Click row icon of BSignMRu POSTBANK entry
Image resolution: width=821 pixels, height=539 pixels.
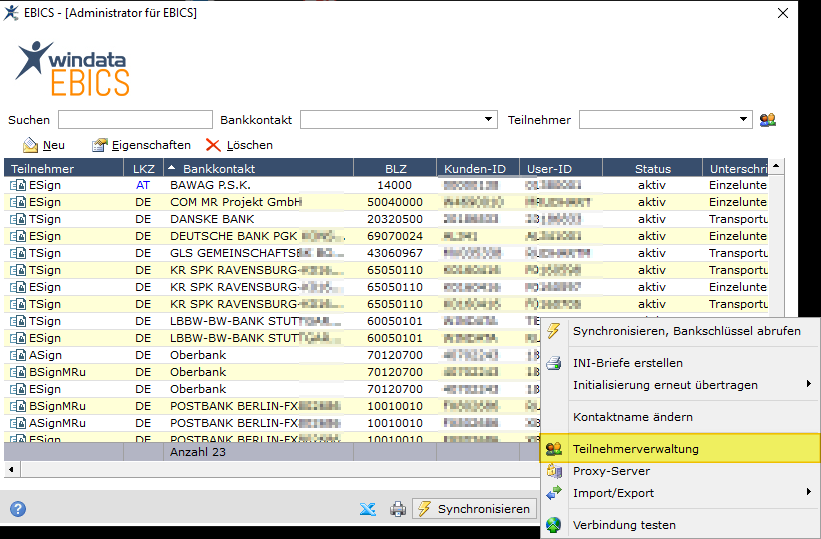point(18,406)
